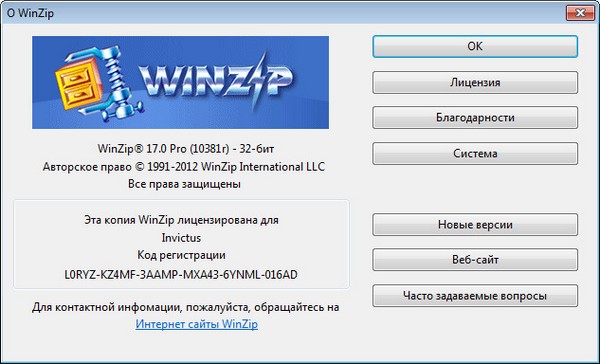Click the WinZip 17.0 Pro version text
Viewport: 600px width, 364px height.
[186, 149]
